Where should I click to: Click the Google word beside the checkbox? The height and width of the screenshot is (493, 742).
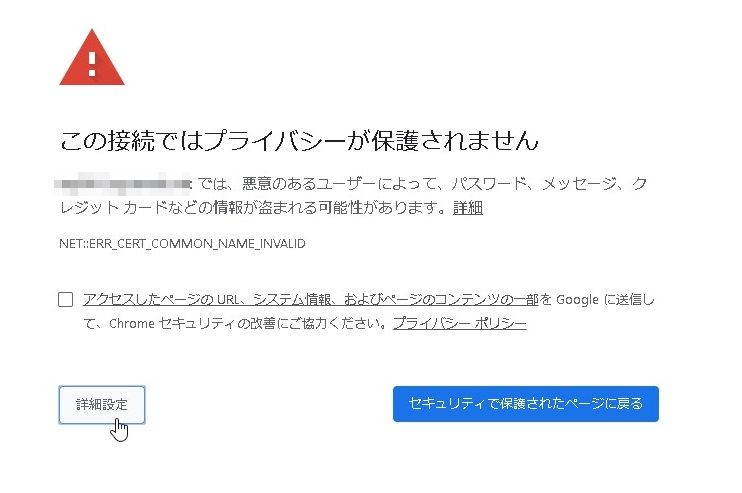[577, 300]
